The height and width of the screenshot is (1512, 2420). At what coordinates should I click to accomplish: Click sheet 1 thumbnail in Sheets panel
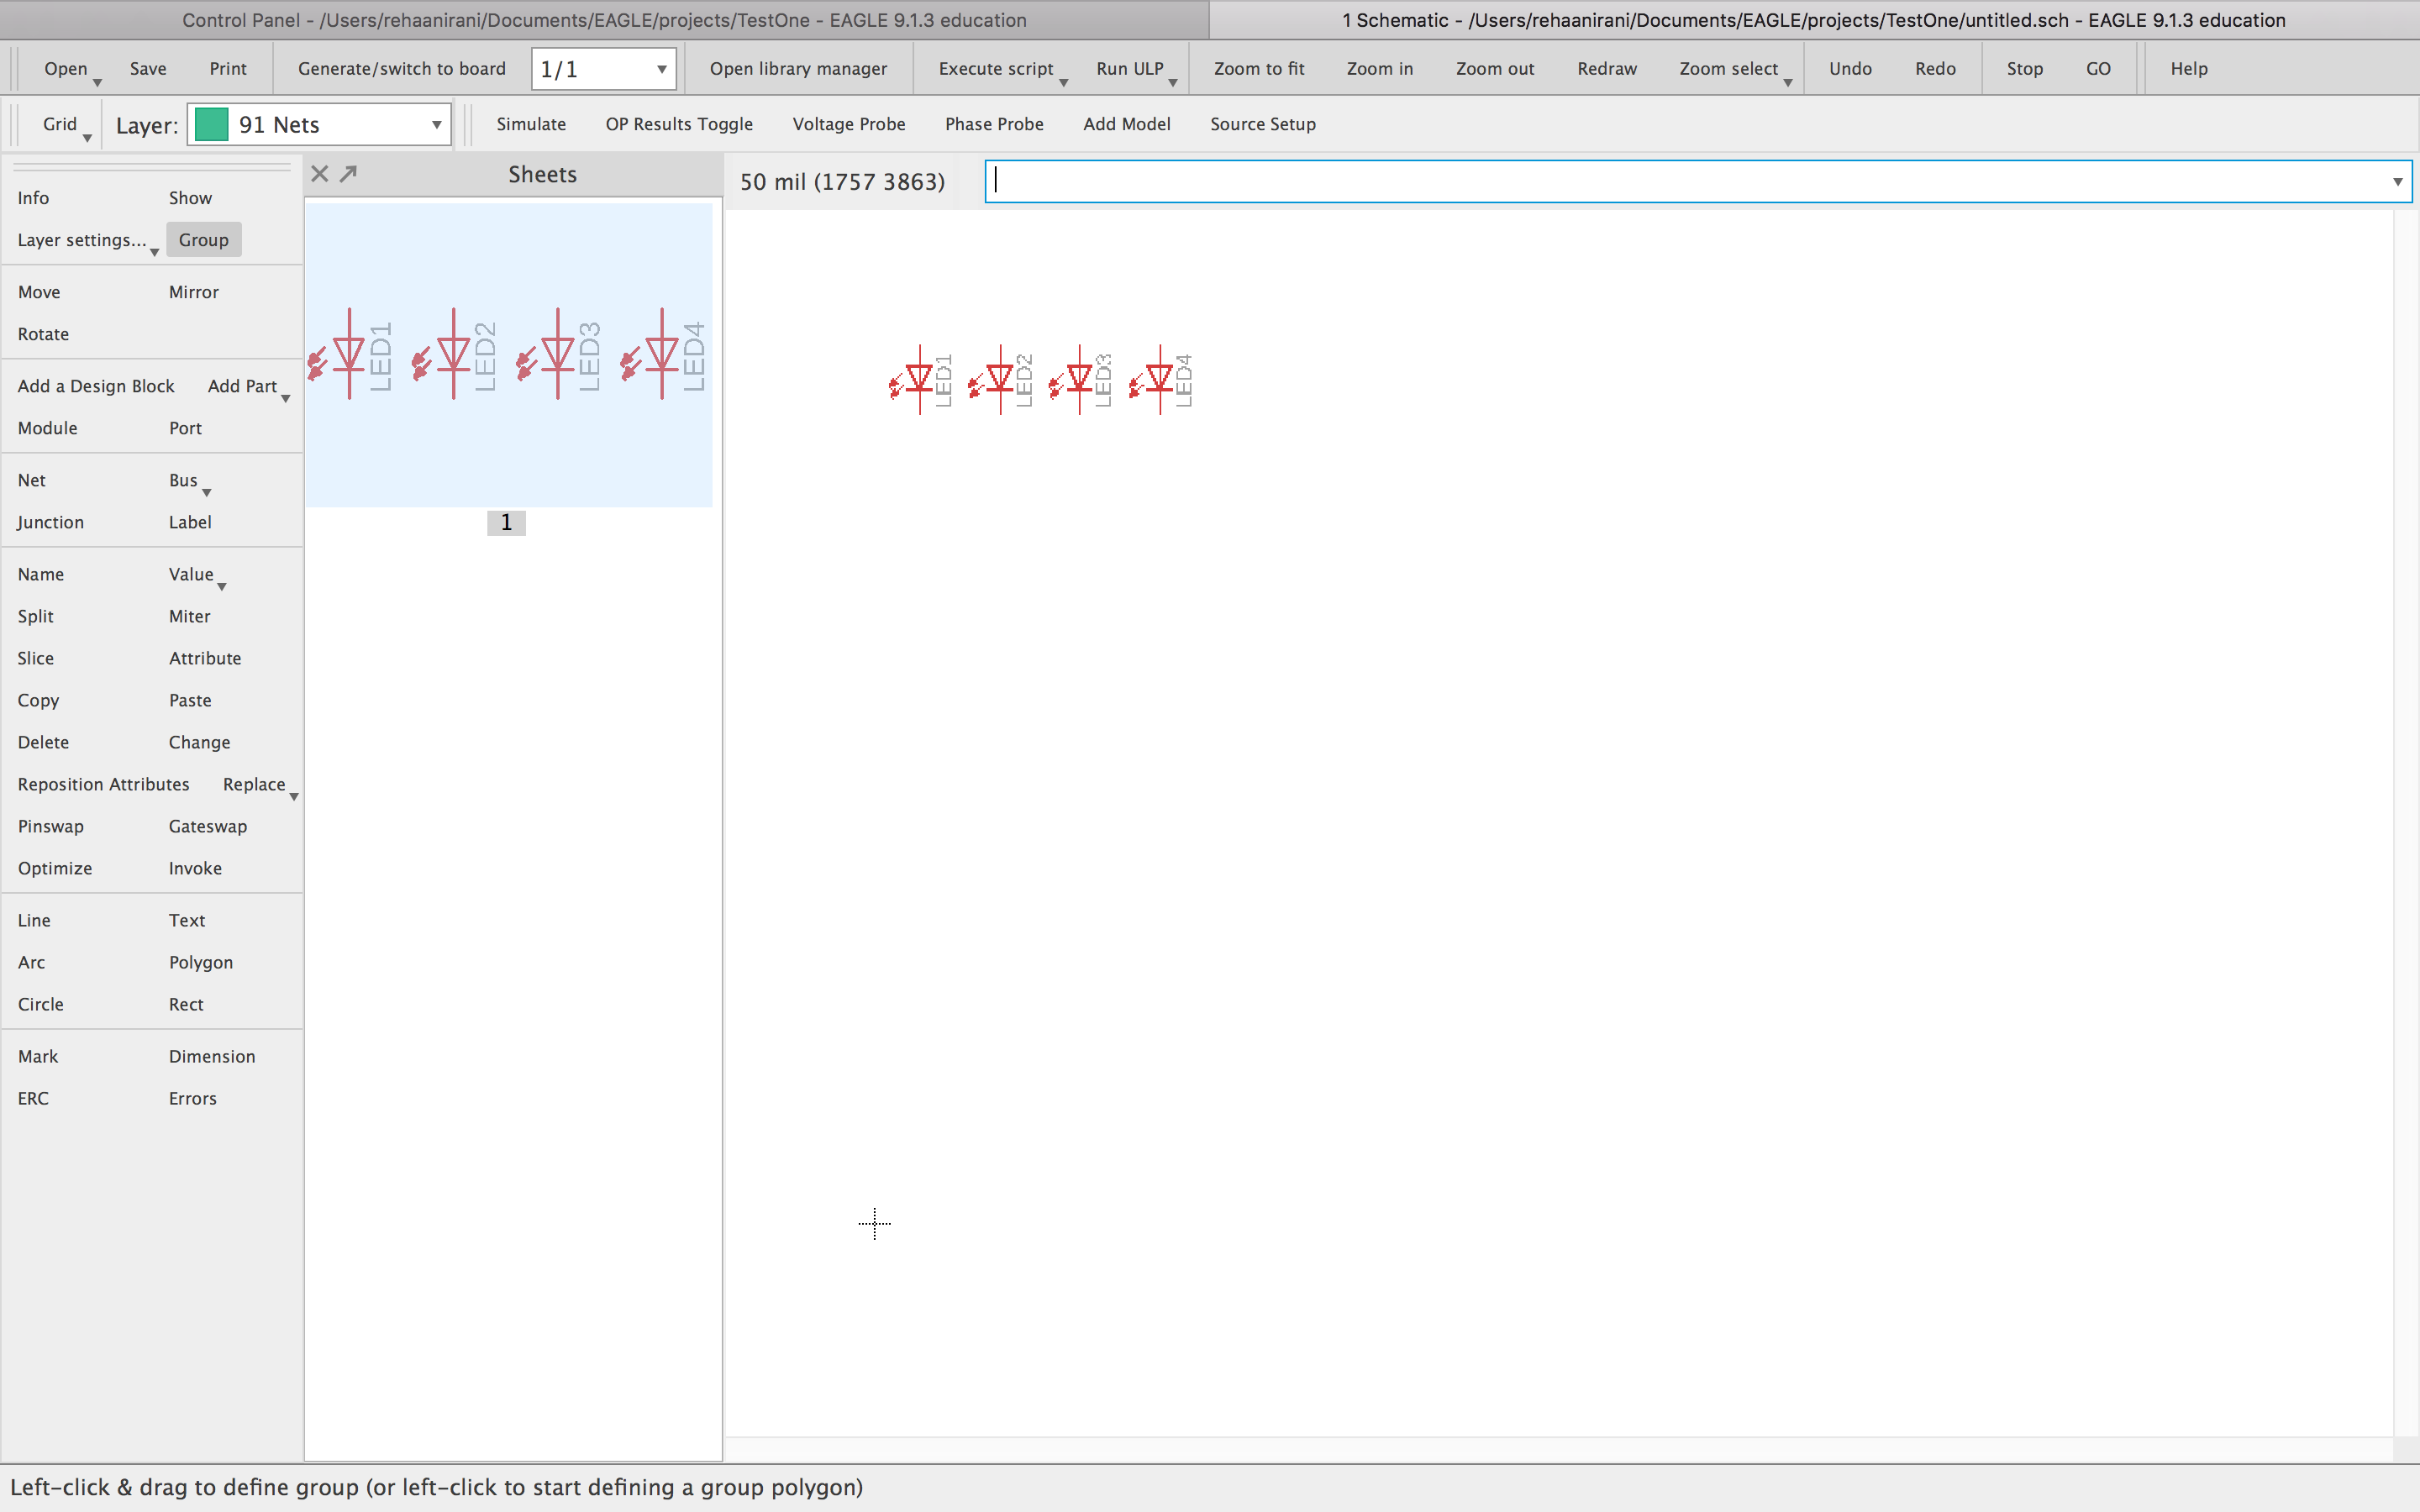[505, 350]
